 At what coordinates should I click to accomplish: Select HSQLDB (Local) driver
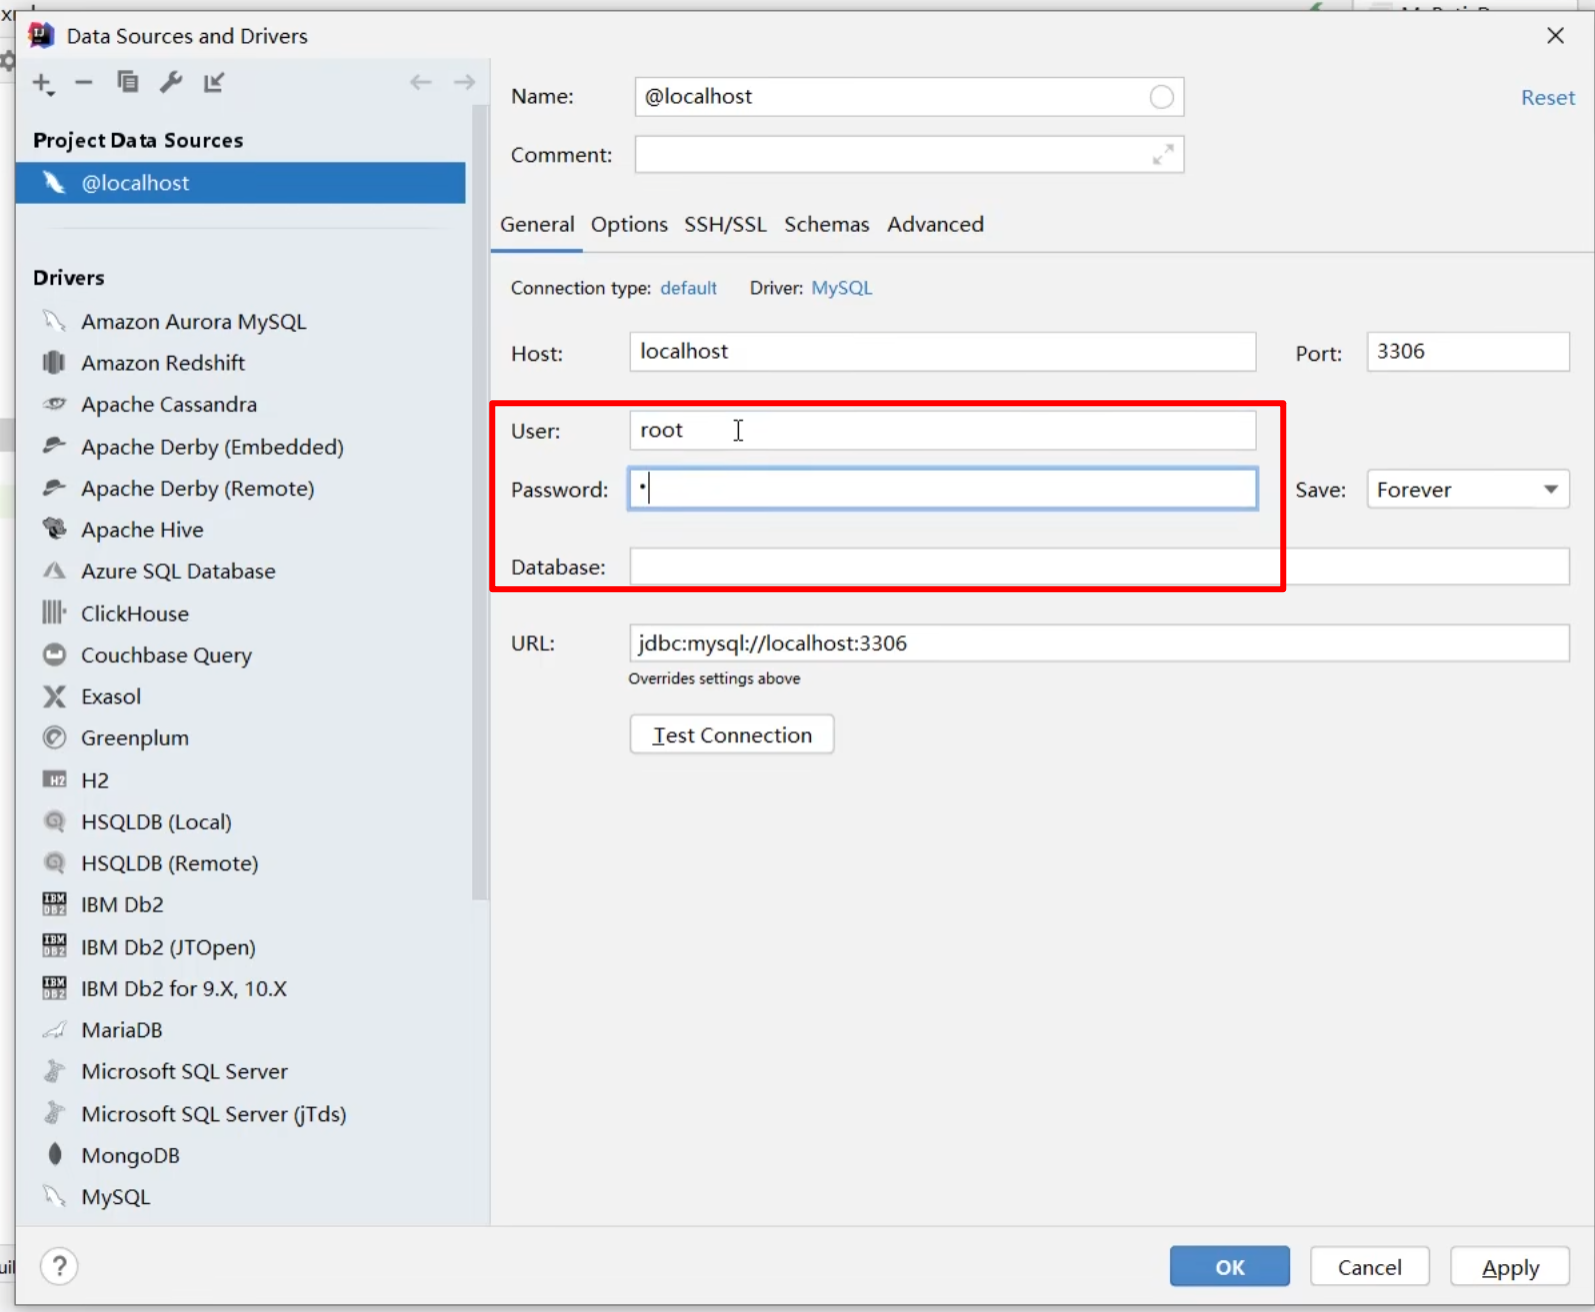click(x=156, y=822)
